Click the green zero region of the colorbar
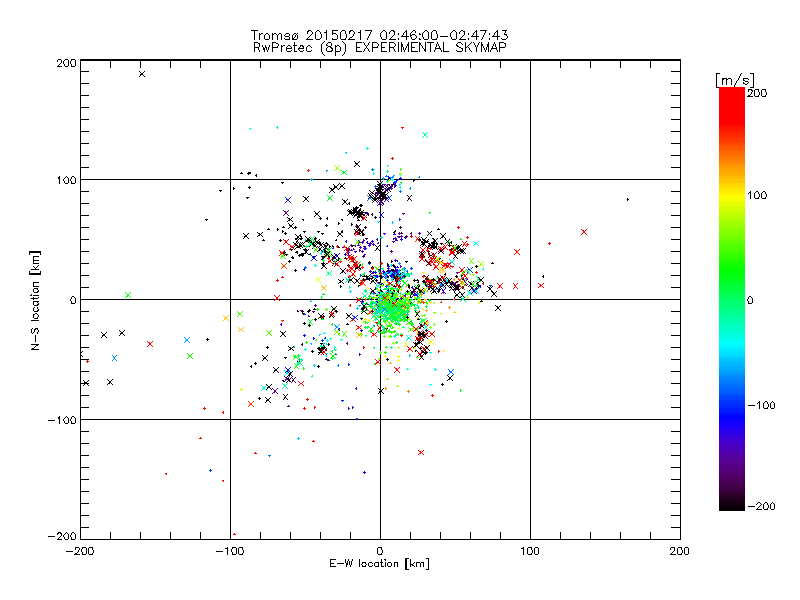 click(732, 300)
